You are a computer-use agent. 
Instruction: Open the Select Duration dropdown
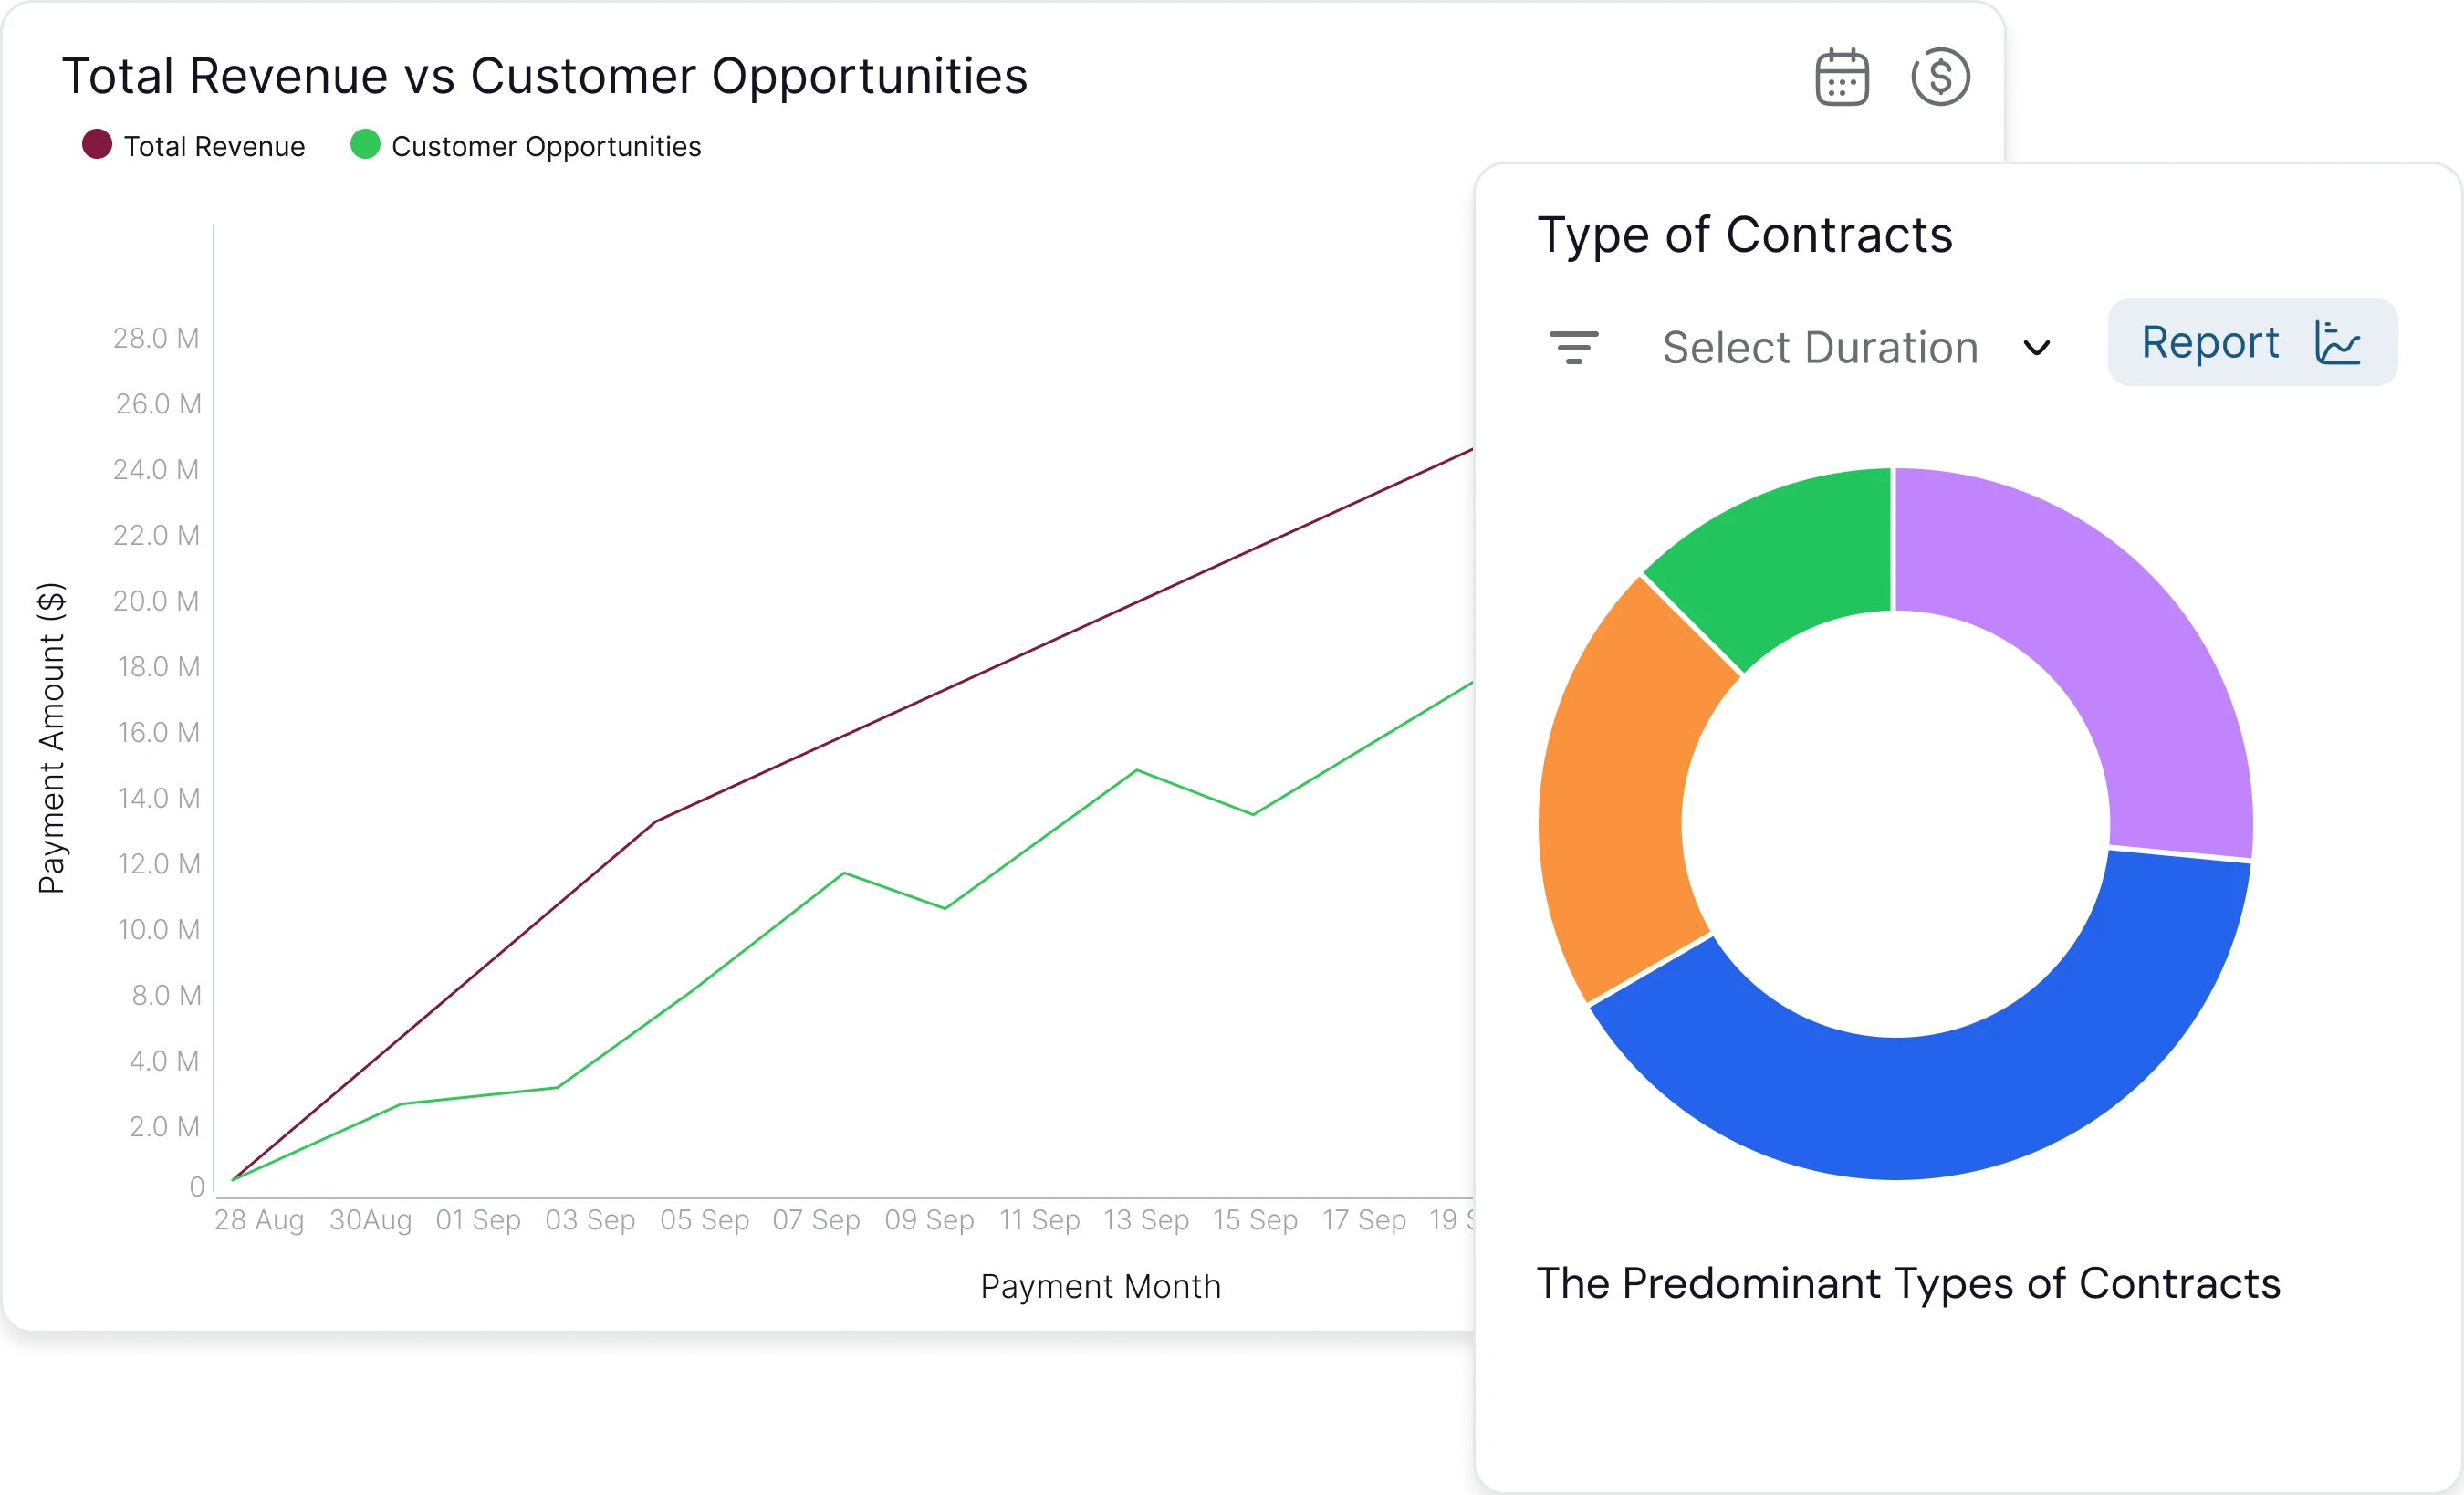(x=1818, y=347)
